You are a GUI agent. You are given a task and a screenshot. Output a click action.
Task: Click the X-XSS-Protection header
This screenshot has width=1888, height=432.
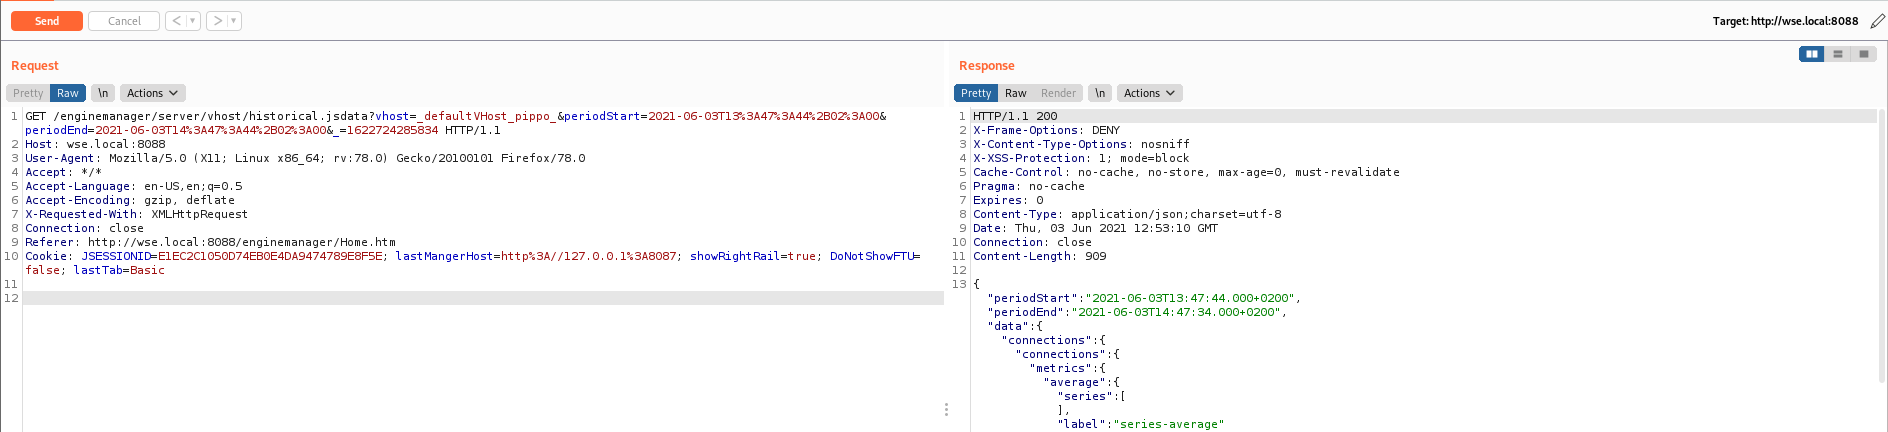click(1081, 158)
